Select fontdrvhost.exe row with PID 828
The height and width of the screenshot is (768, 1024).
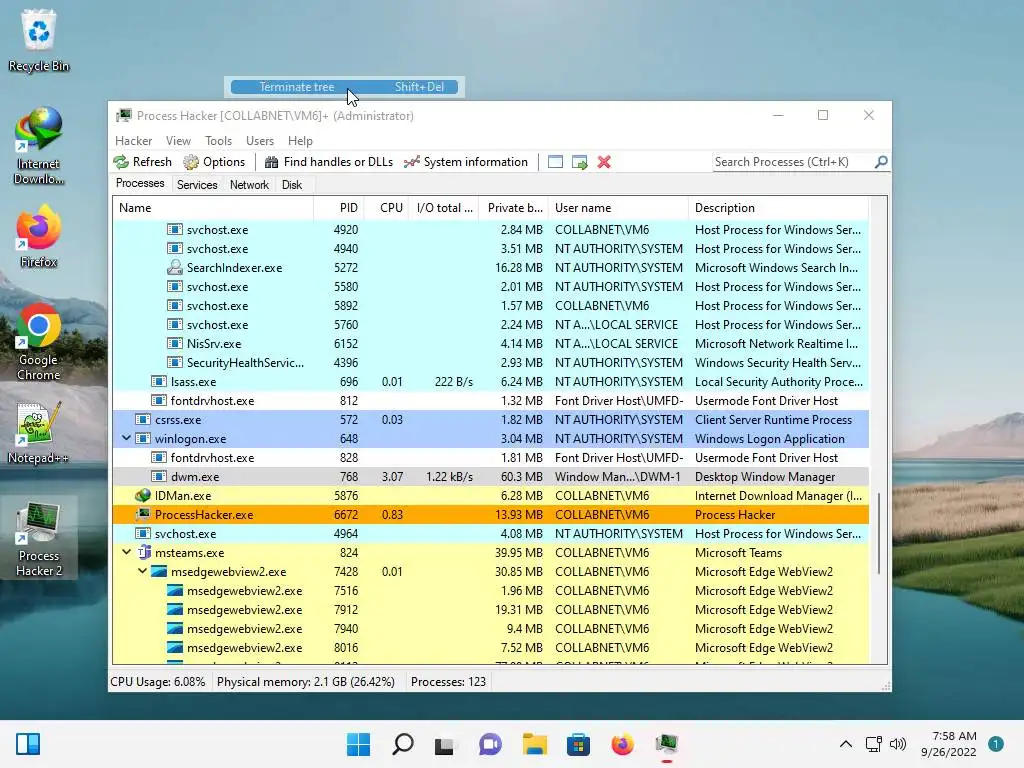click(490, 458)
